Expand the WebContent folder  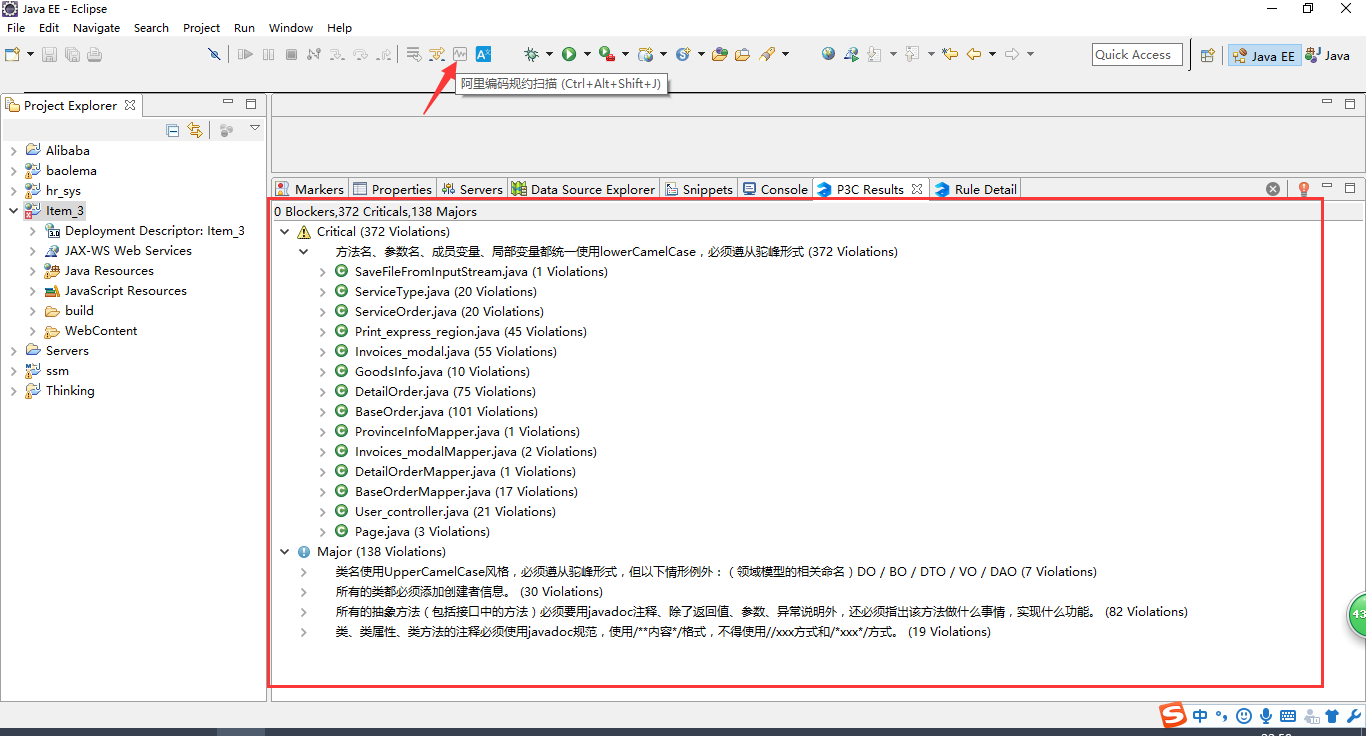[32, 331]
